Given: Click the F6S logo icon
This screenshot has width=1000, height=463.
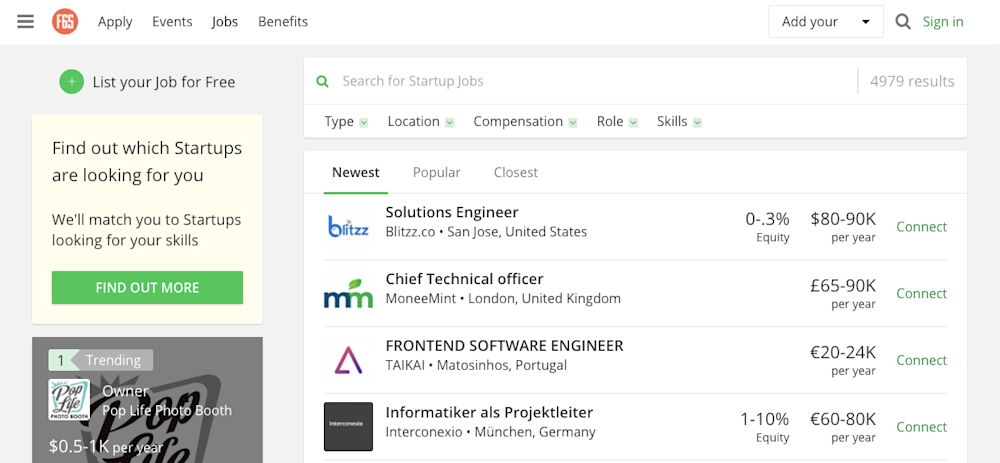Looking at the screenshot, I should coord(65,21).
